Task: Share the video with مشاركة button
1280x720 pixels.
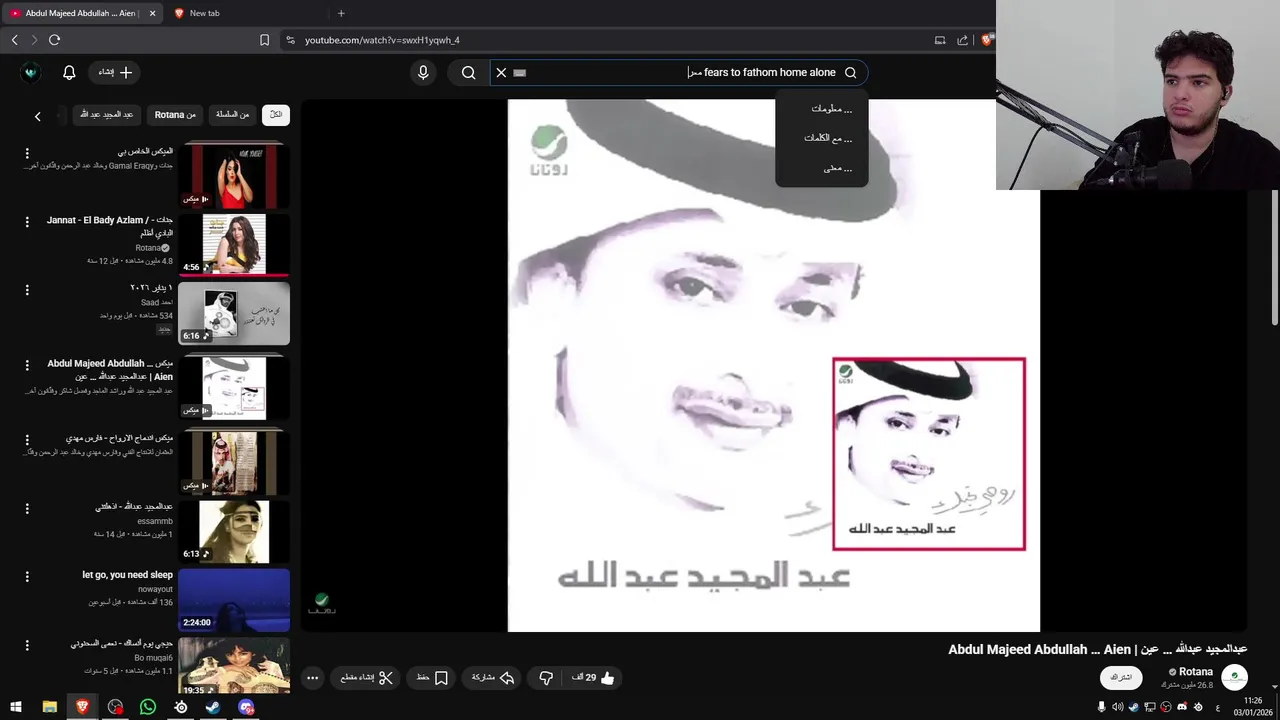Action: point(493,678)
